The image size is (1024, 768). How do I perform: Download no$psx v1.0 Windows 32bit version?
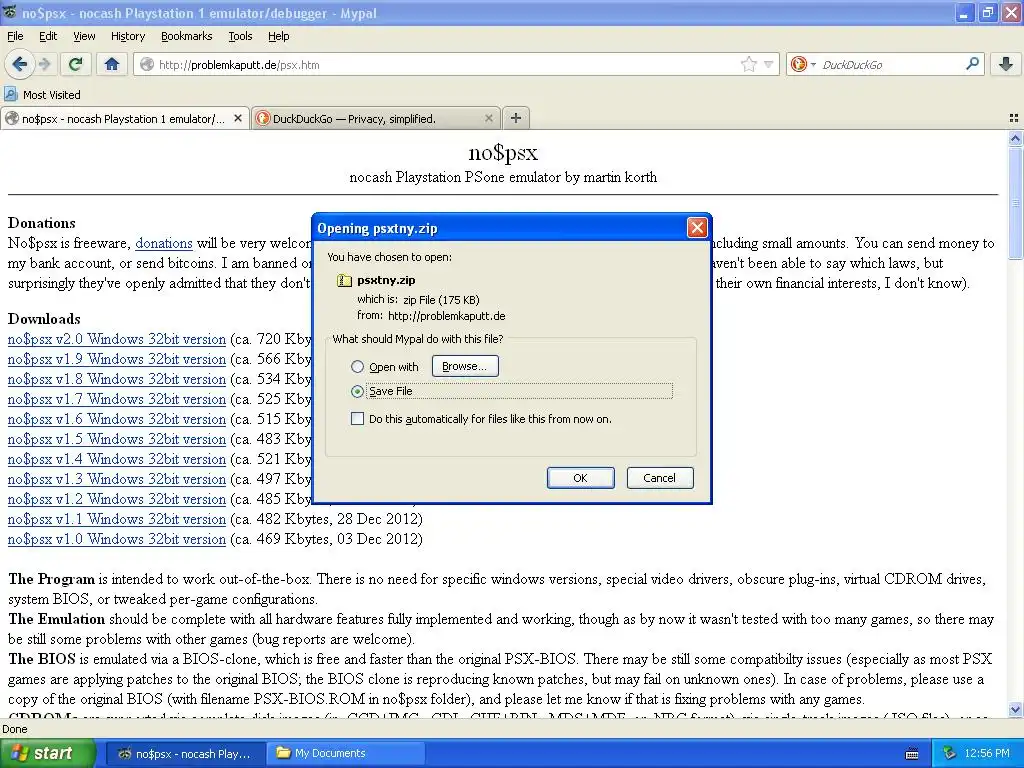(x=117, y=539)
